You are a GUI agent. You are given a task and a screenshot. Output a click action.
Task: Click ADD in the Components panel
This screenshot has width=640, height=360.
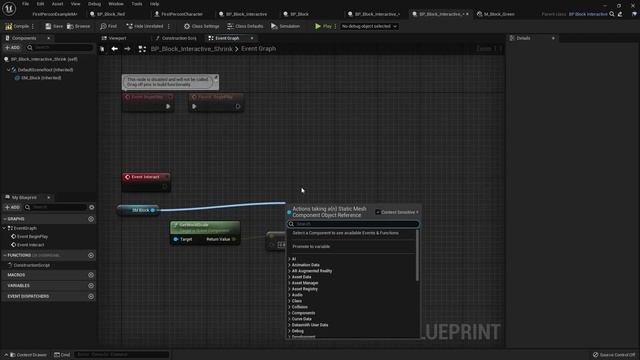click(x=12, y=48)
